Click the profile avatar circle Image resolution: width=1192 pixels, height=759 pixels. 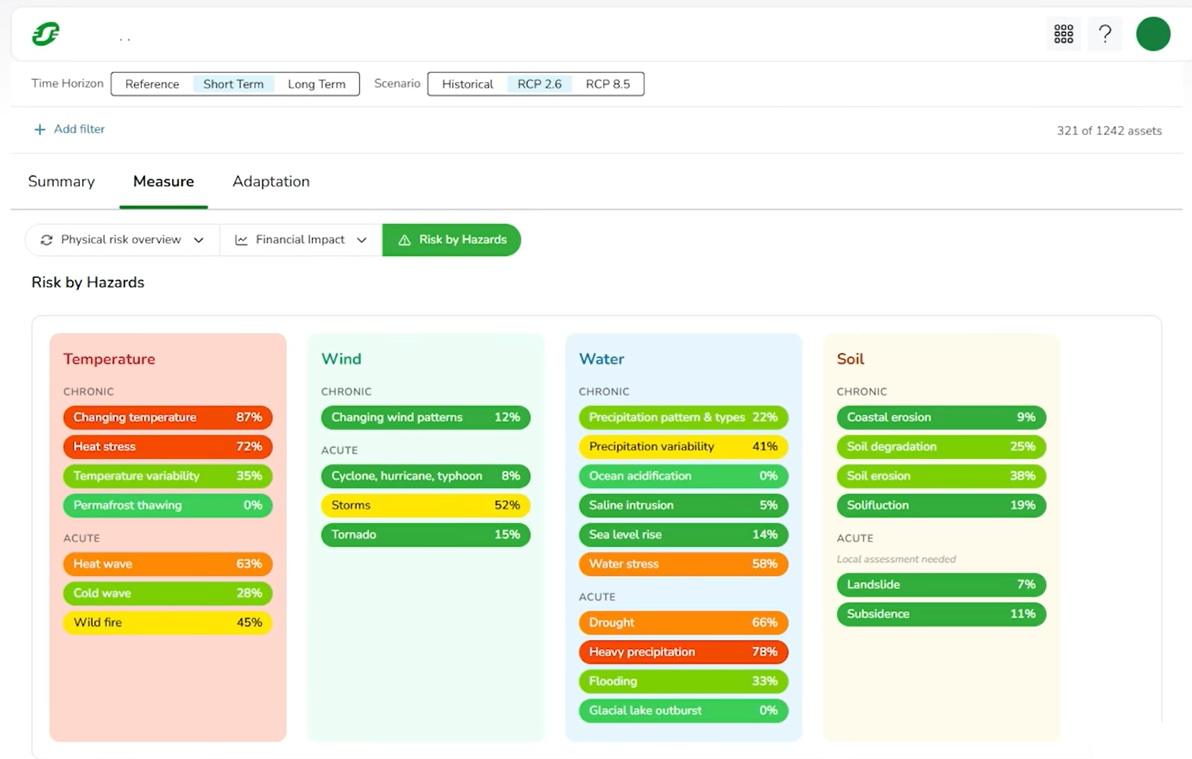coord(1152,33)
